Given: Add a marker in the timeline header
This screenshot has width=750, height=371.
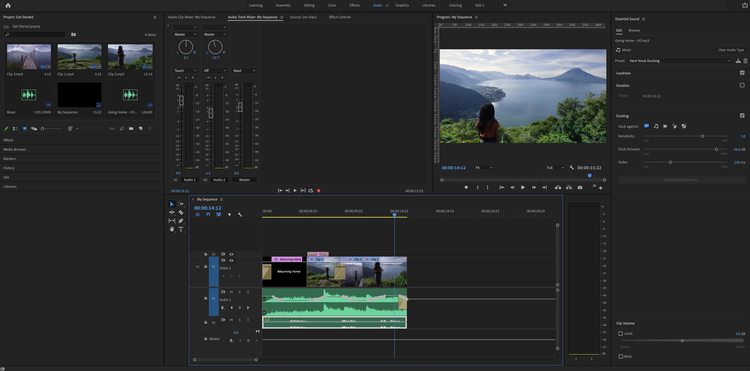Looking at the screenshot, I should (229, 215).
